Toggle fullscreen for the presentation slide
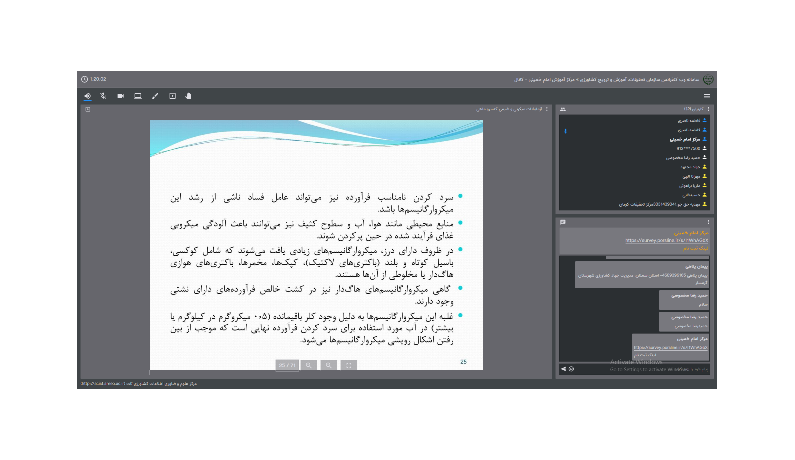 349,365
